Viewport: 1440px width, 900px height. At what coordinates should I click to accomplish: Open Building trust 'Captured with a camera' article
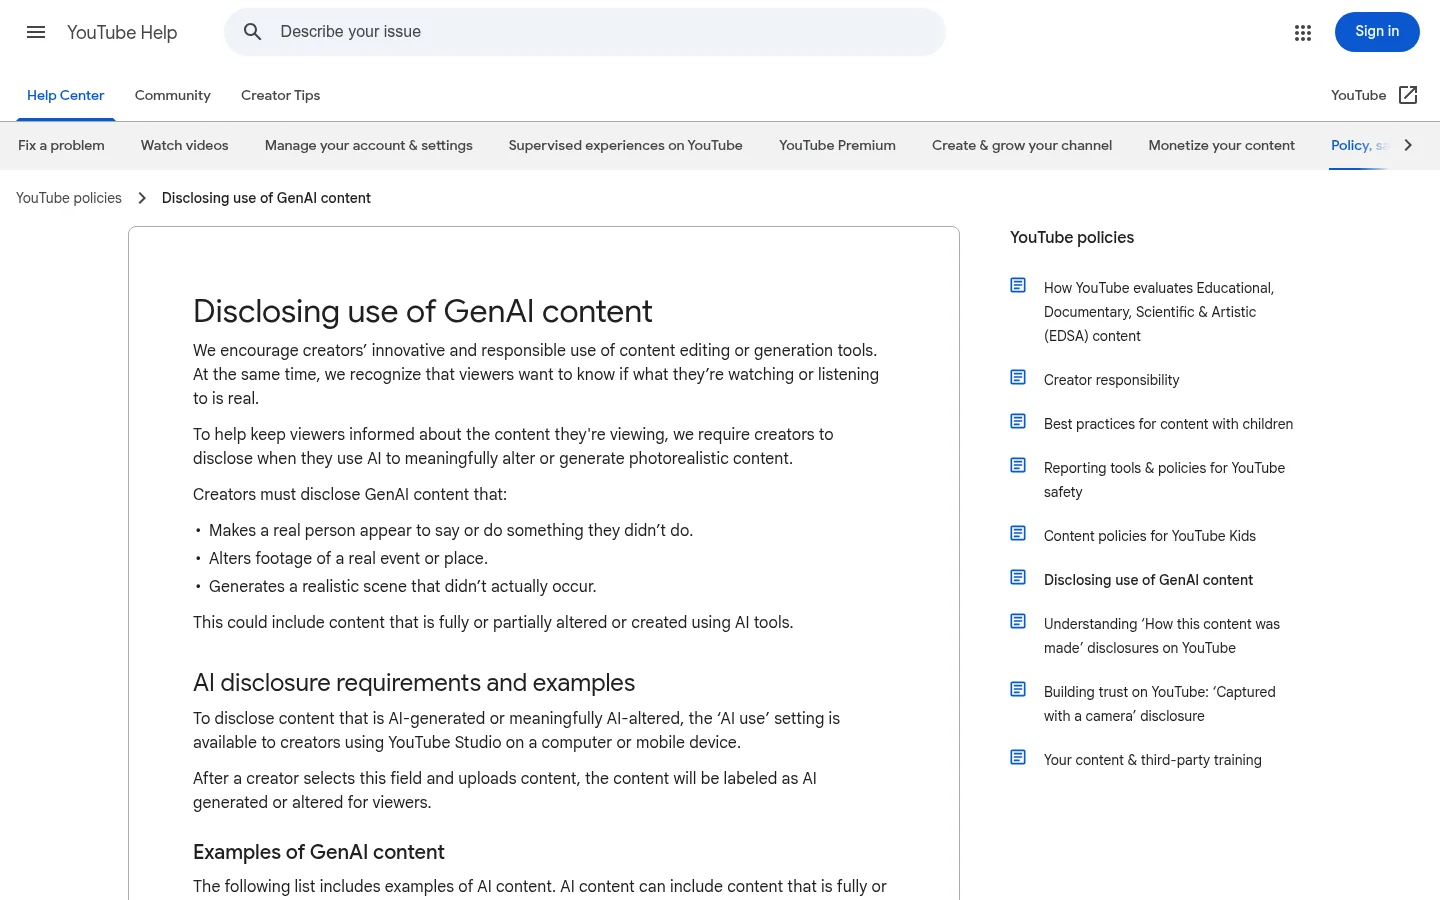[x=1160, y=704]
